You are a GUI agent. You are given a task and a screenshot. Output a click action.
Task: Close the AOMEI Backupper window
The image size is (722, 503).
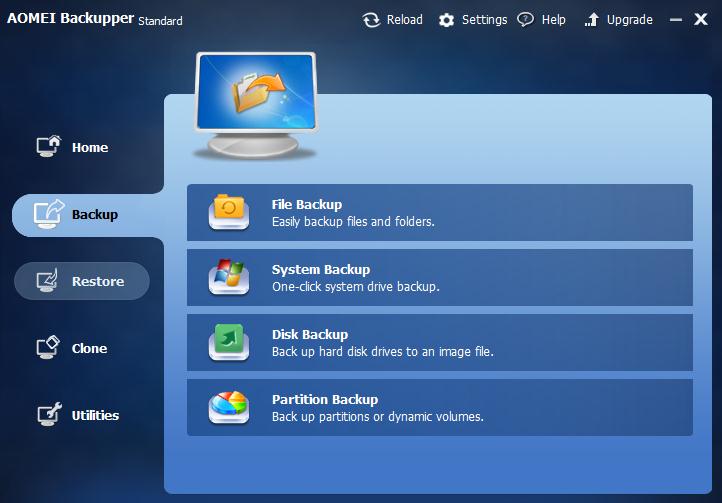click(x=701, y=19)
